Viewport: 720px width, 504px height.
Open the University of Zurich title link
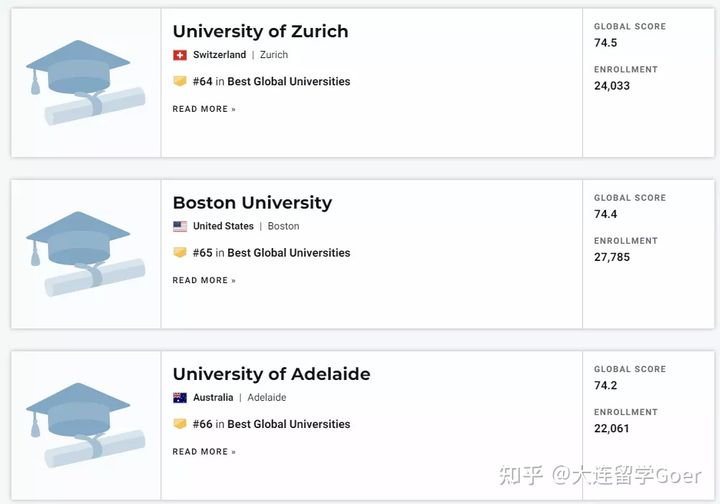tap(260, 31)
